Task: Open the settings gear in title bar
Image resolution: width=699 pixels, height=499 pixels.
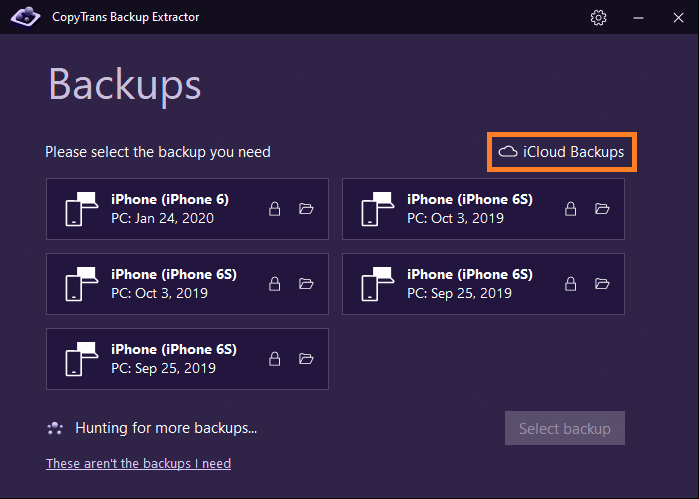Action: pos(598,18)
